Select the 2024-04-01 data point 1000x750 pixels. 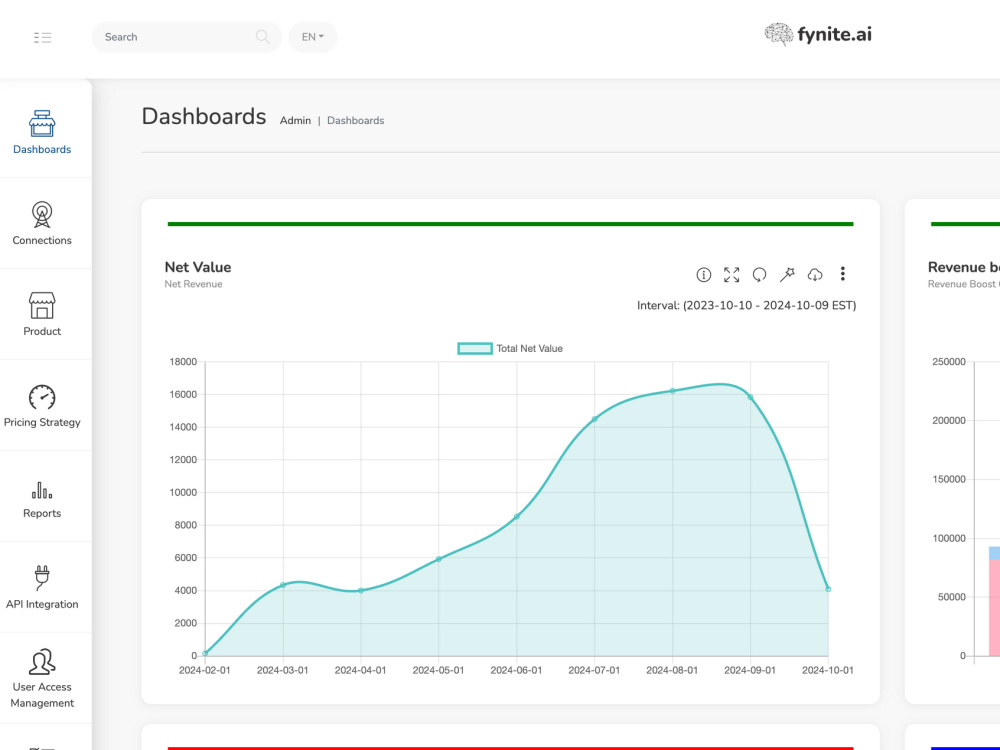coord(361,591)
